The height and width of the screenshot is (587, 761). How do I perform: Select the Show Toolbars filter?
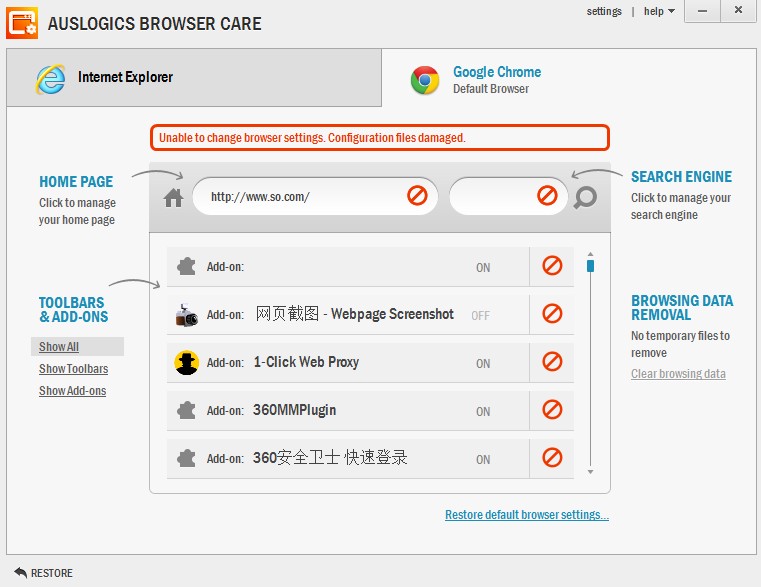point(73,369)
